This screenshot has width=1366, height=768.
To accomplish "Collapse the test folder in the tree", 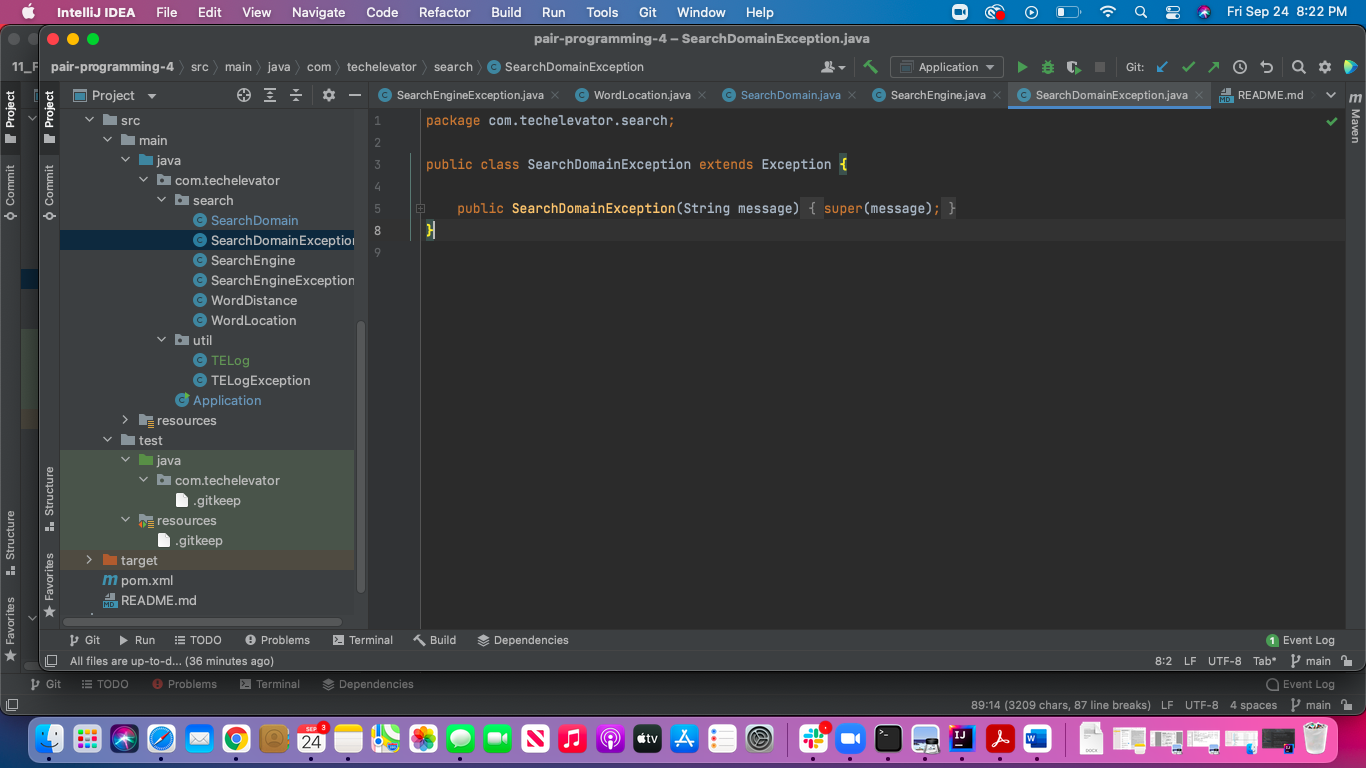I will tap(107, 440).
